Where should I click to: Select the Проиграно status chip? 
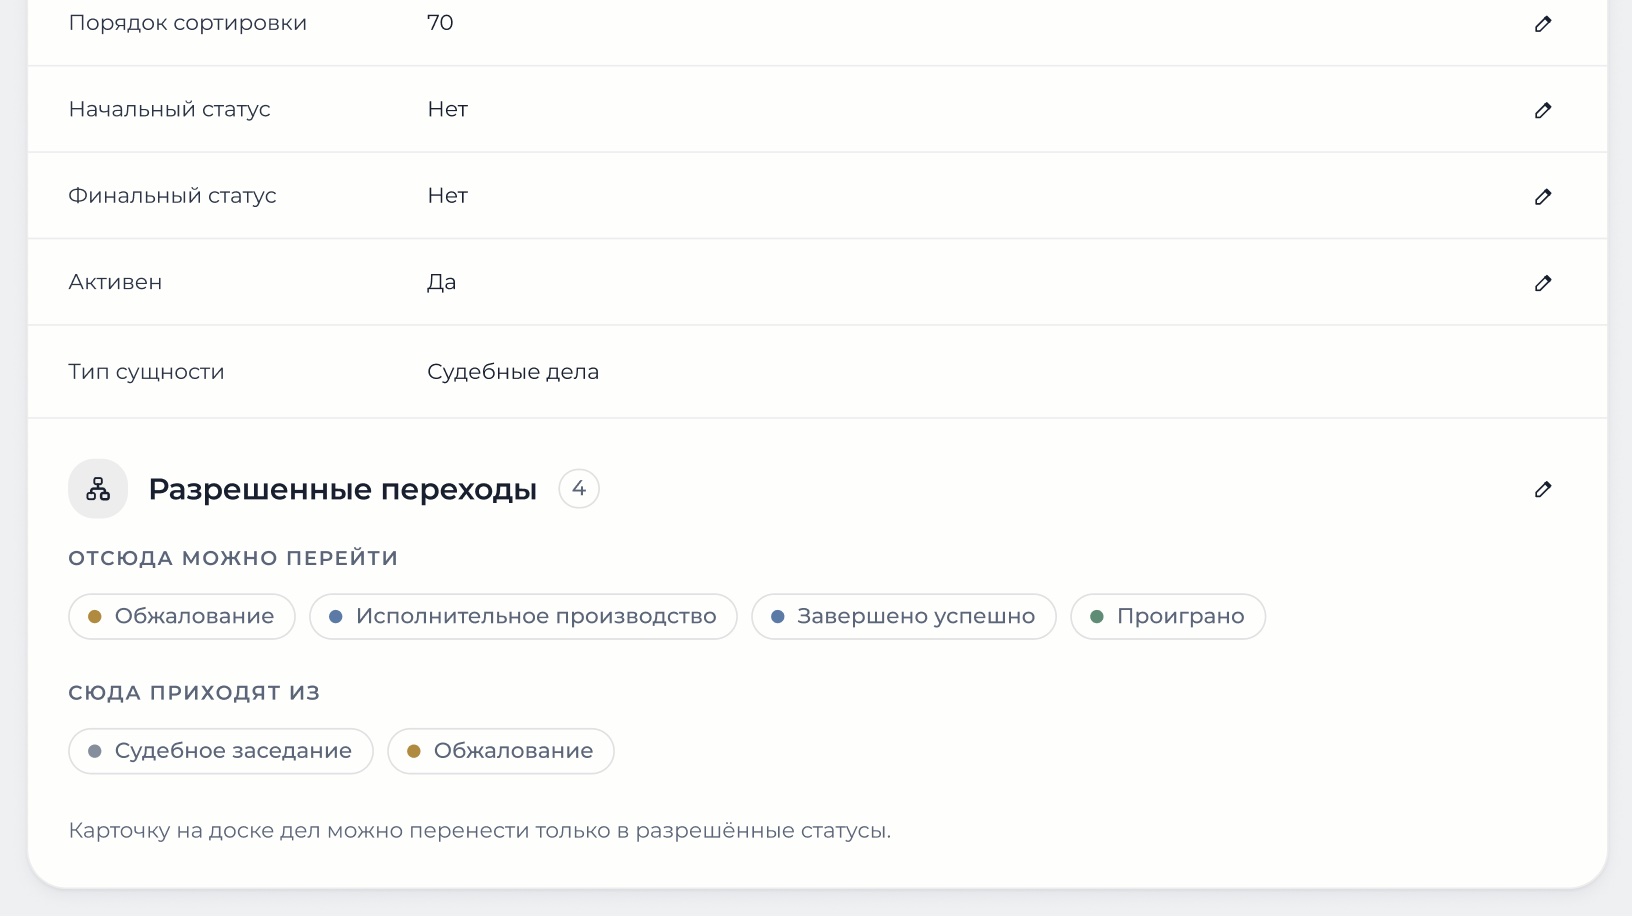[x=1168, y=616]
